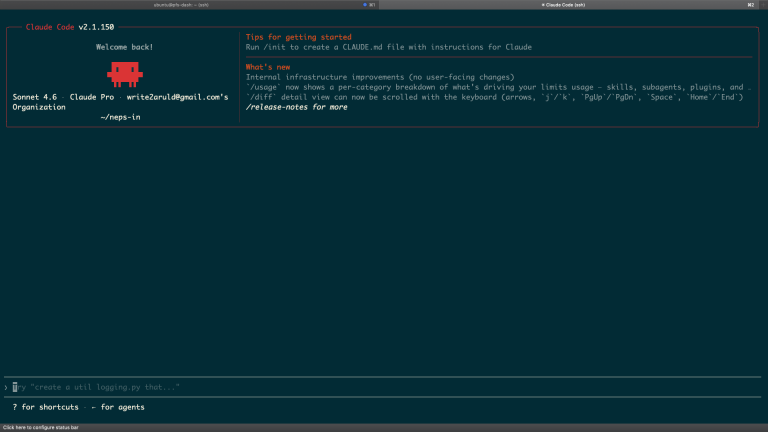This screenshot has height=432, width=768.
Task: Click the write2aruld@gmail.com's email text
Action: click(177, 97)
